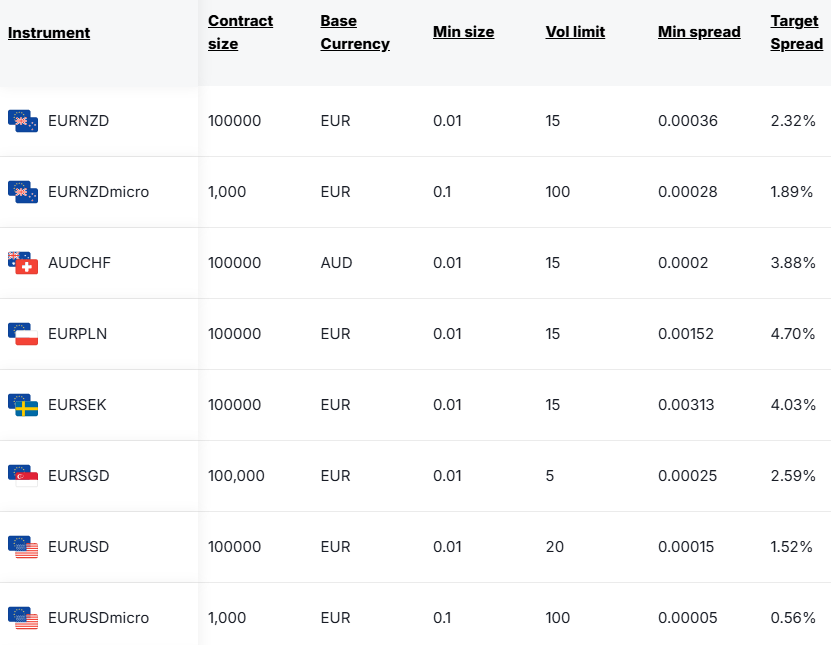
Task: Select the EURSEK flag pair icon
Action: 23,405
